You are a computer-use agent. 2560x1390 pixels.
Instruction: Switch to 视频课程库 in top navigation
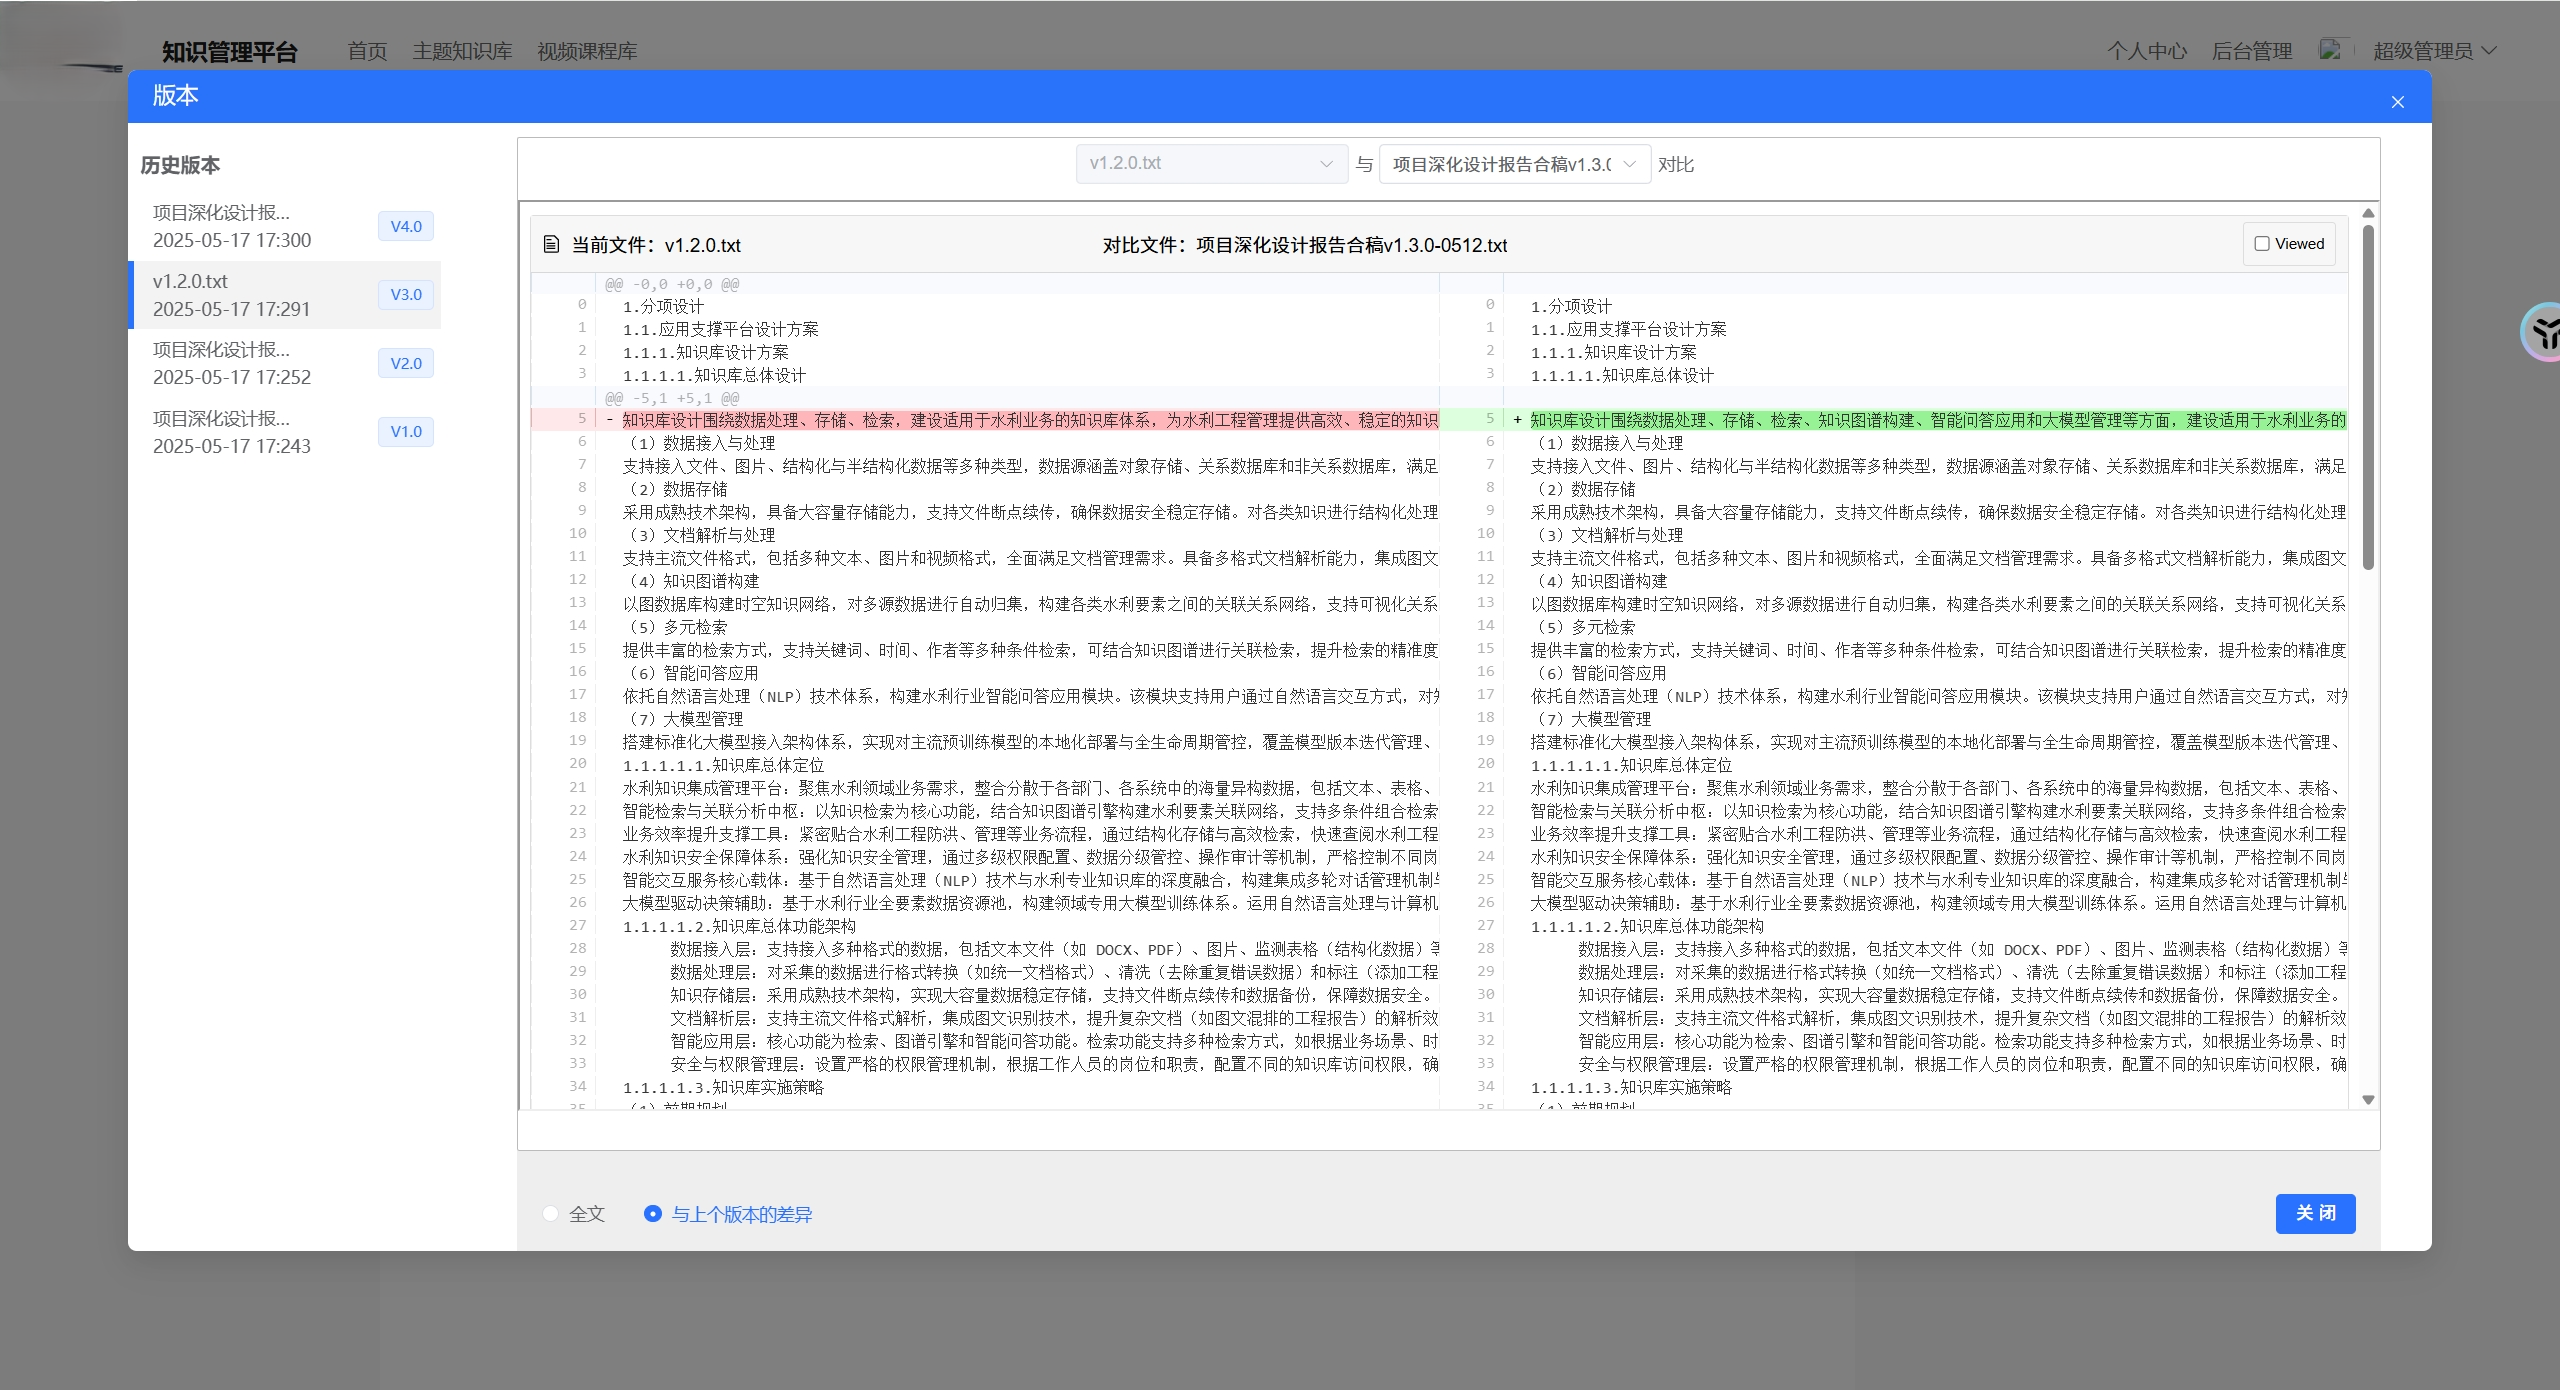pos(586,51)
